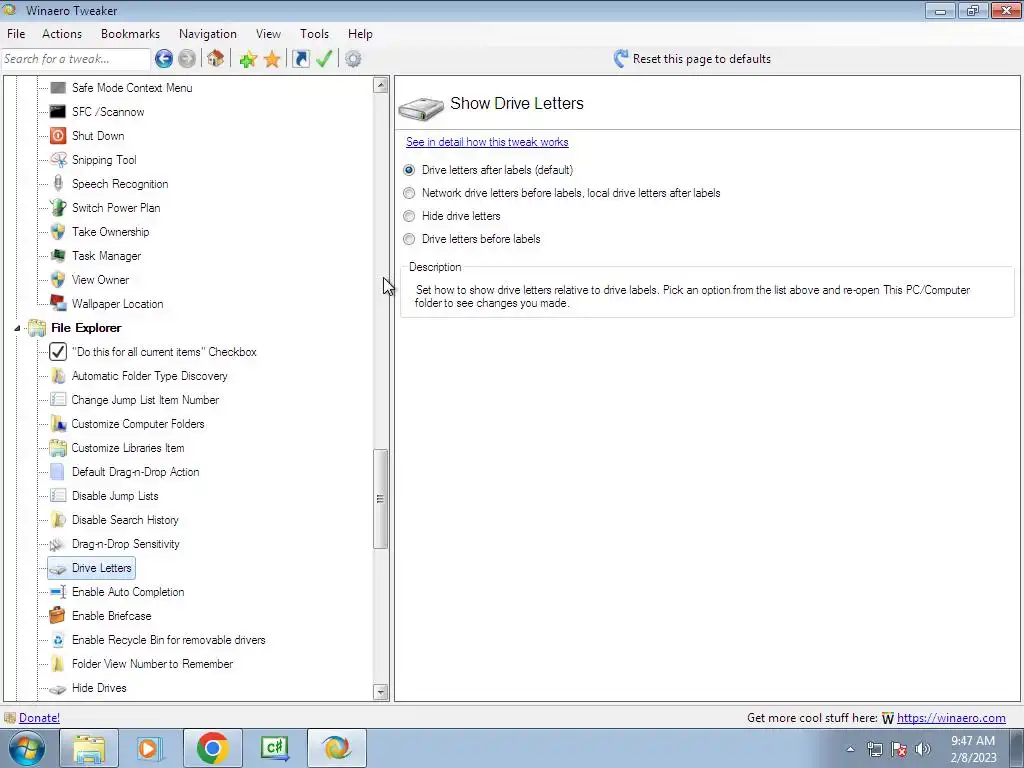The image size is (1024, 768).
Task: Click the tree vertical scrollbar thumb
Action: click(x=381, y=499)
